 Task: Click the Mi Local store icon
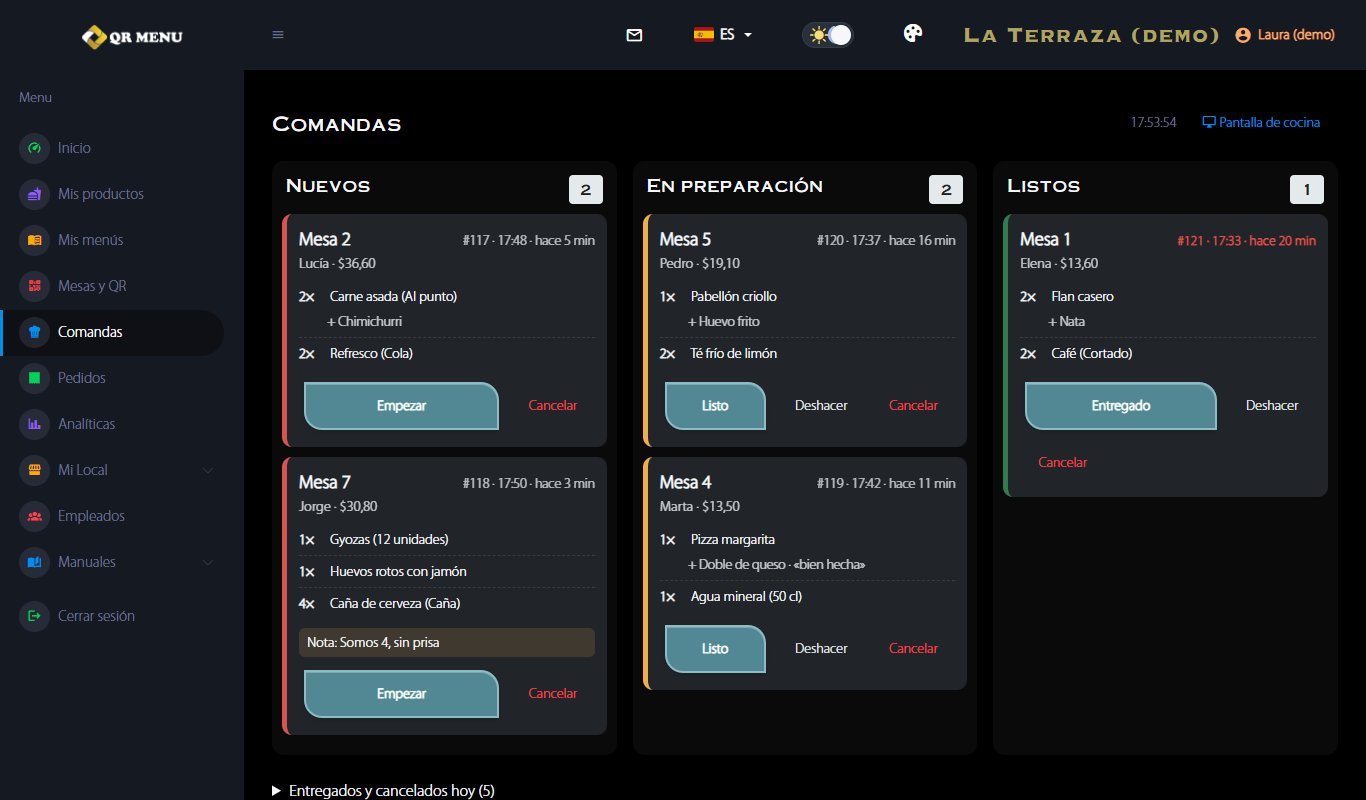tap(35, 470)
